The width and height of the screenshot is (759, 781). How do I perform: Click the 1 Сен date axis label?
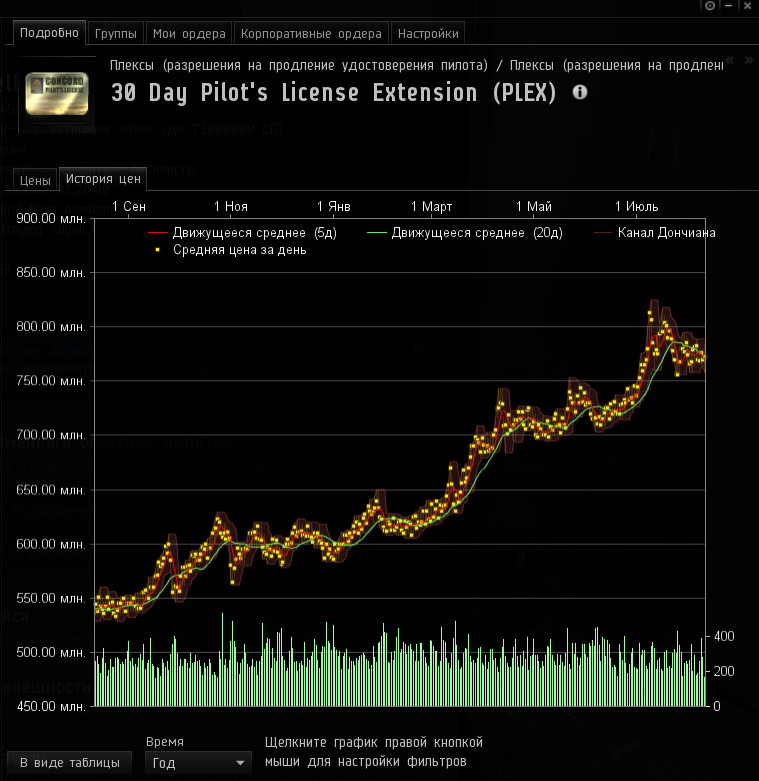tap(129, 206)
